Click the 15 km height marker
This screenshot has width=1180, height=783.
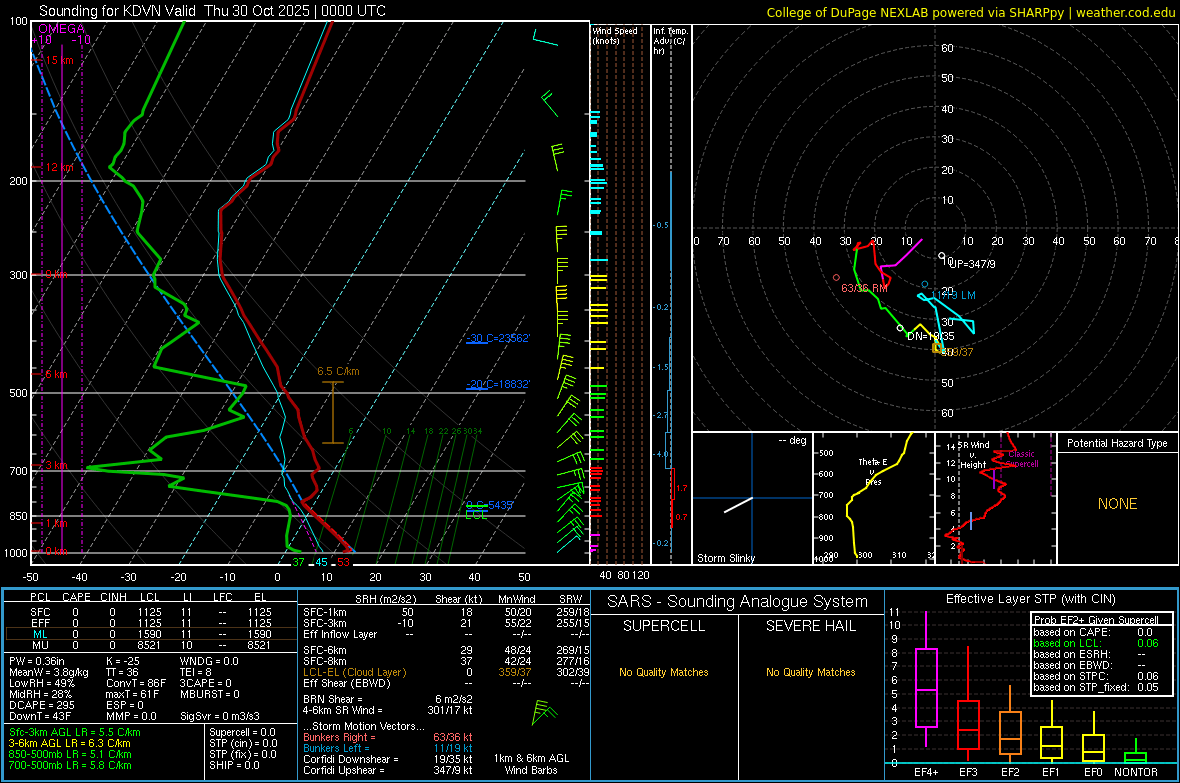[x=59, y=60]
